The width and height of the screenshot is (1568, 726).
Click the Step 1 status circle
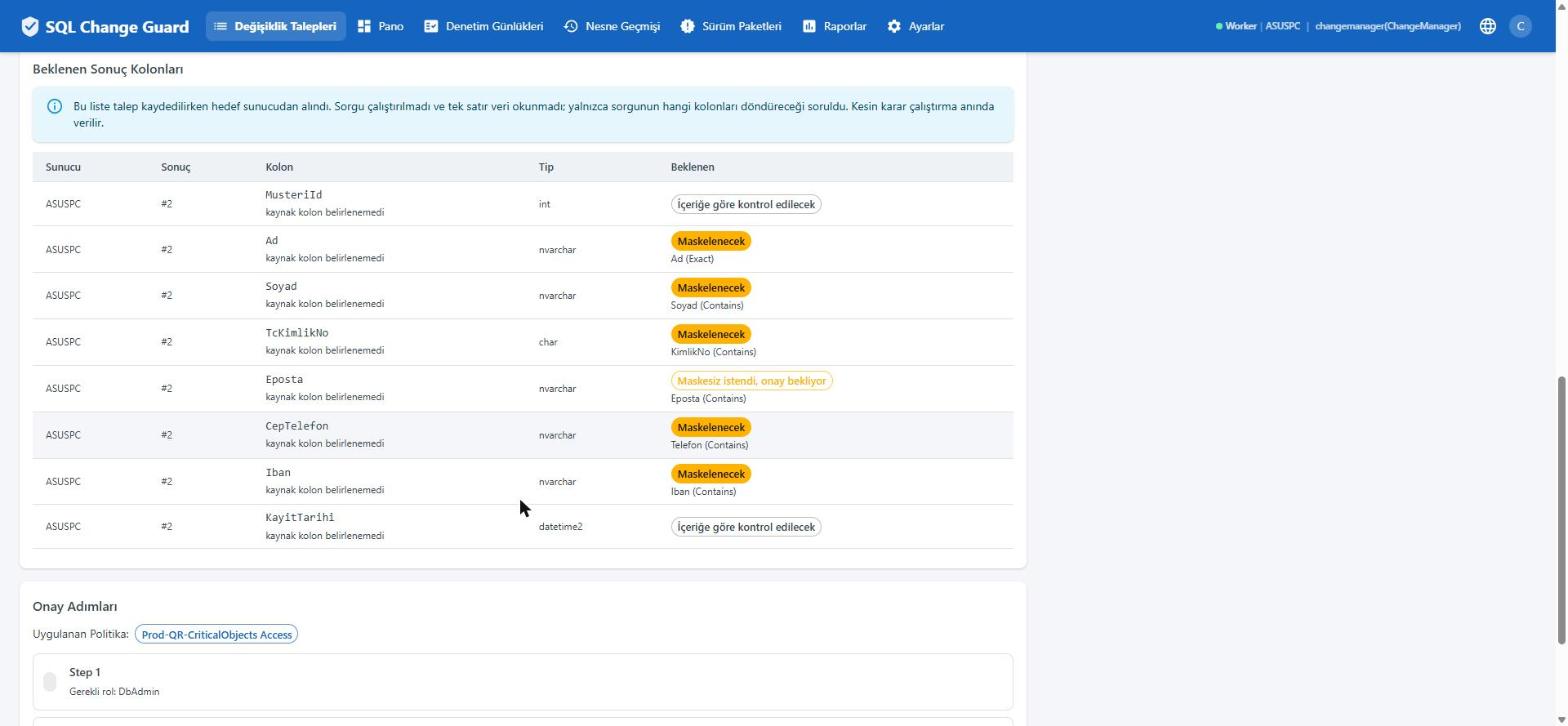pyautogui.click(x=50, y=682)
